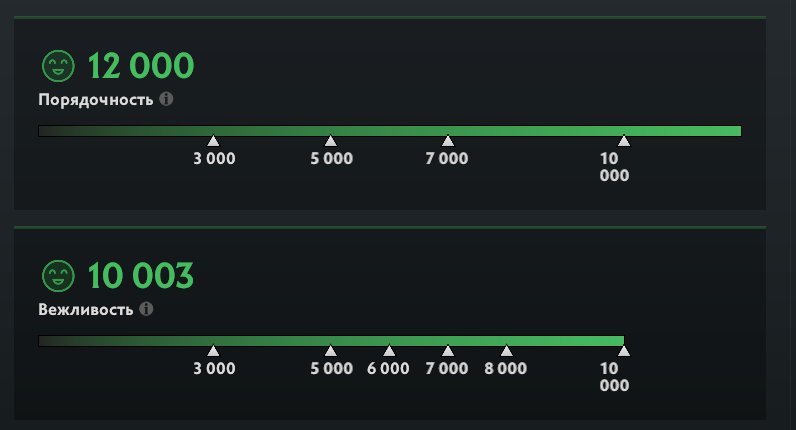This screenshot has height=430, width=796.
Task: Select the 5 000 triangle marker on Вежливость bar
Action: (331, 351)
